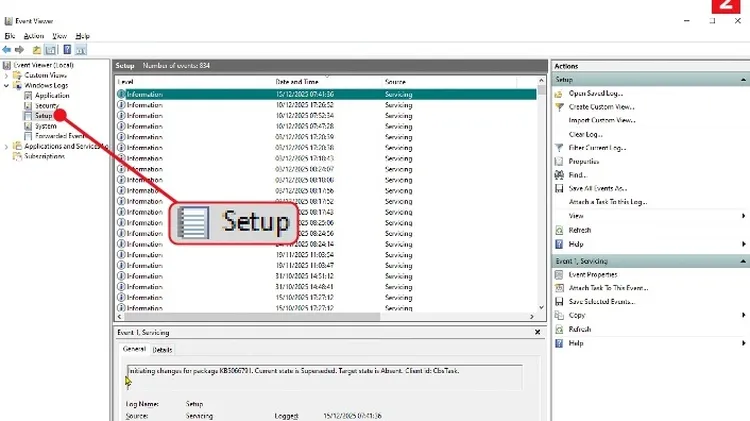Open the Action menu

(x=33, y=36)
